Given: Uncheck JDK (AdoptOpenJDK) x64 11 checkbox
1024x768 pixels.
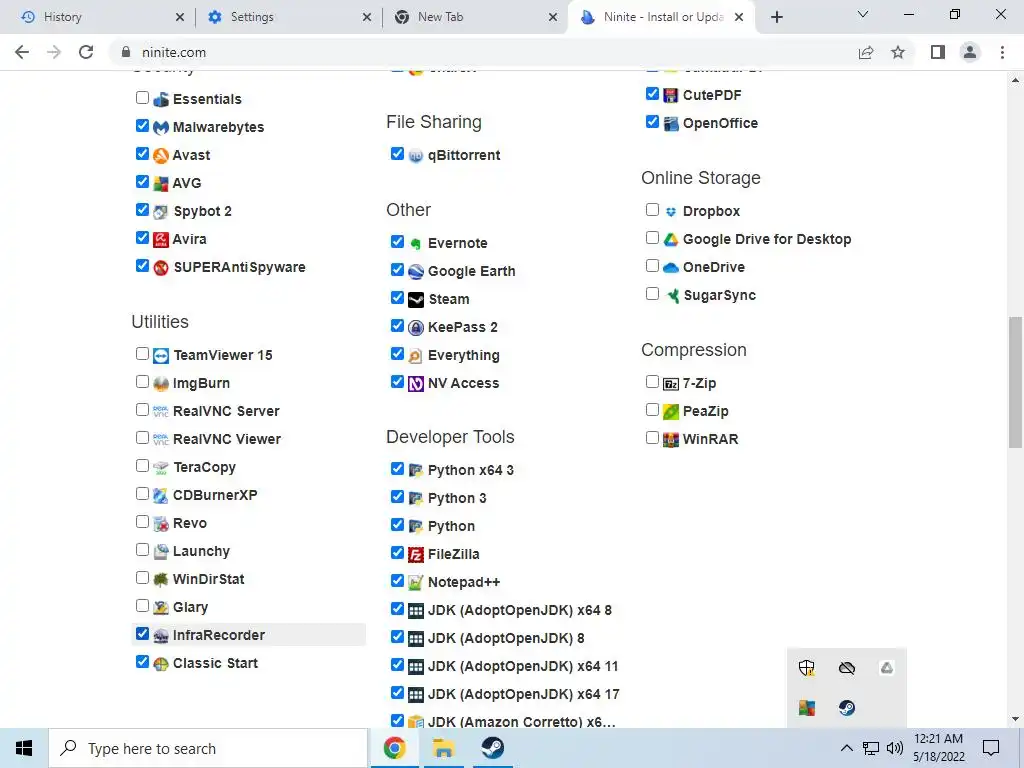Looking at the screenshot, I should coord(397,665).
